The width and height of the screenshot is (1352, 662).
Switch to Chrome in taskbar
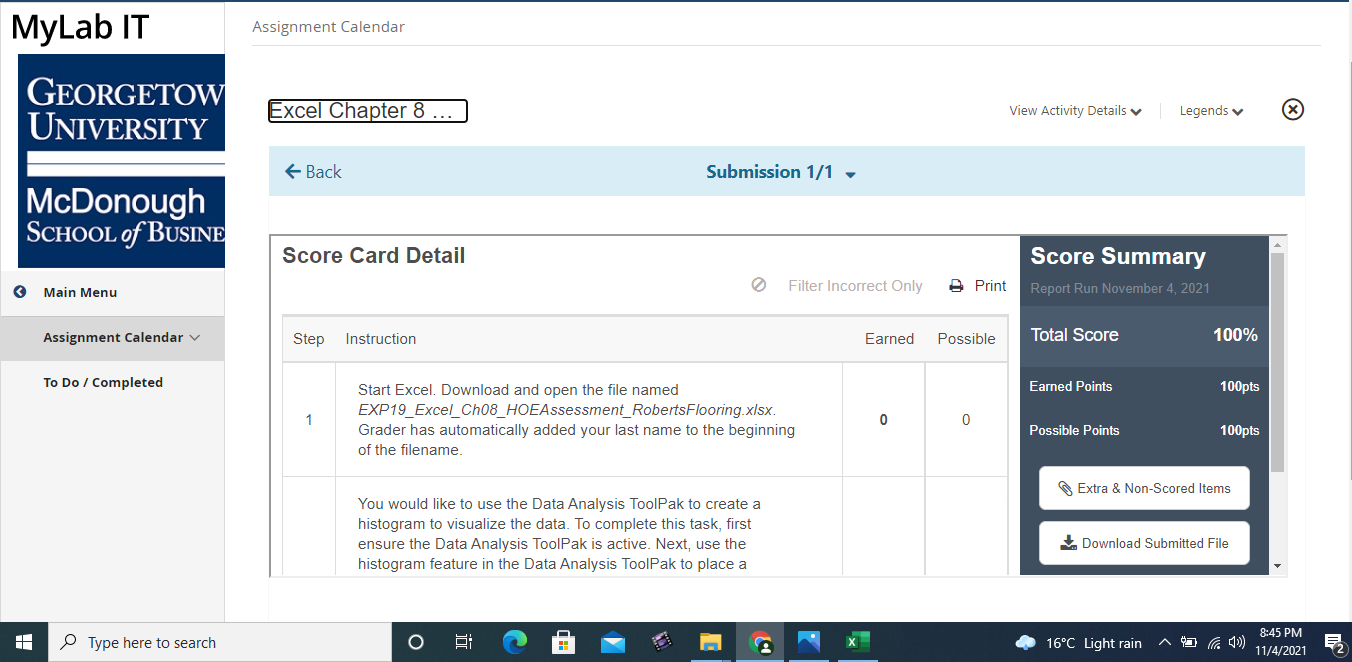click(x=760, y=642)
